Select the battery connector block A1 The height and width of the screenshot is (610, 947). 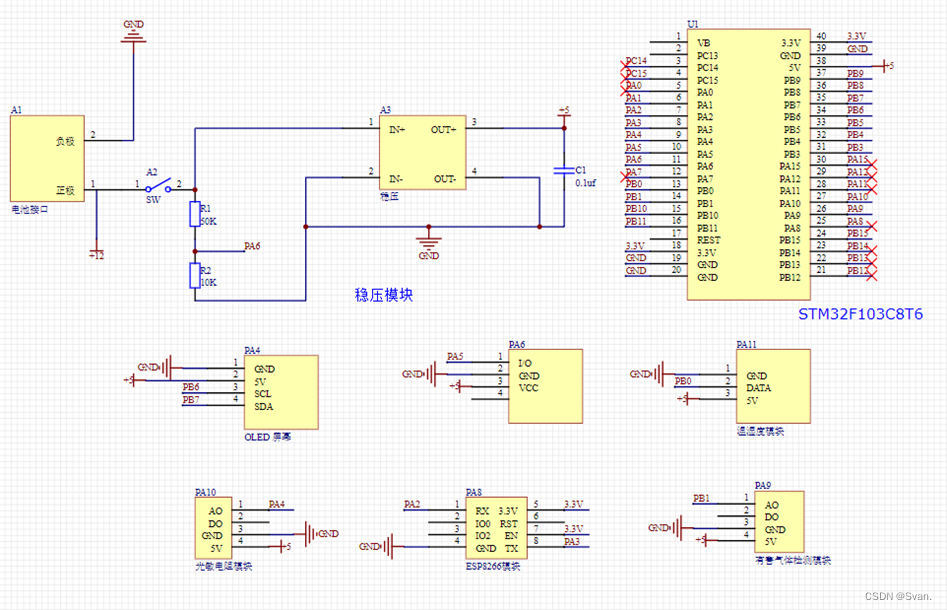(47, 158)
